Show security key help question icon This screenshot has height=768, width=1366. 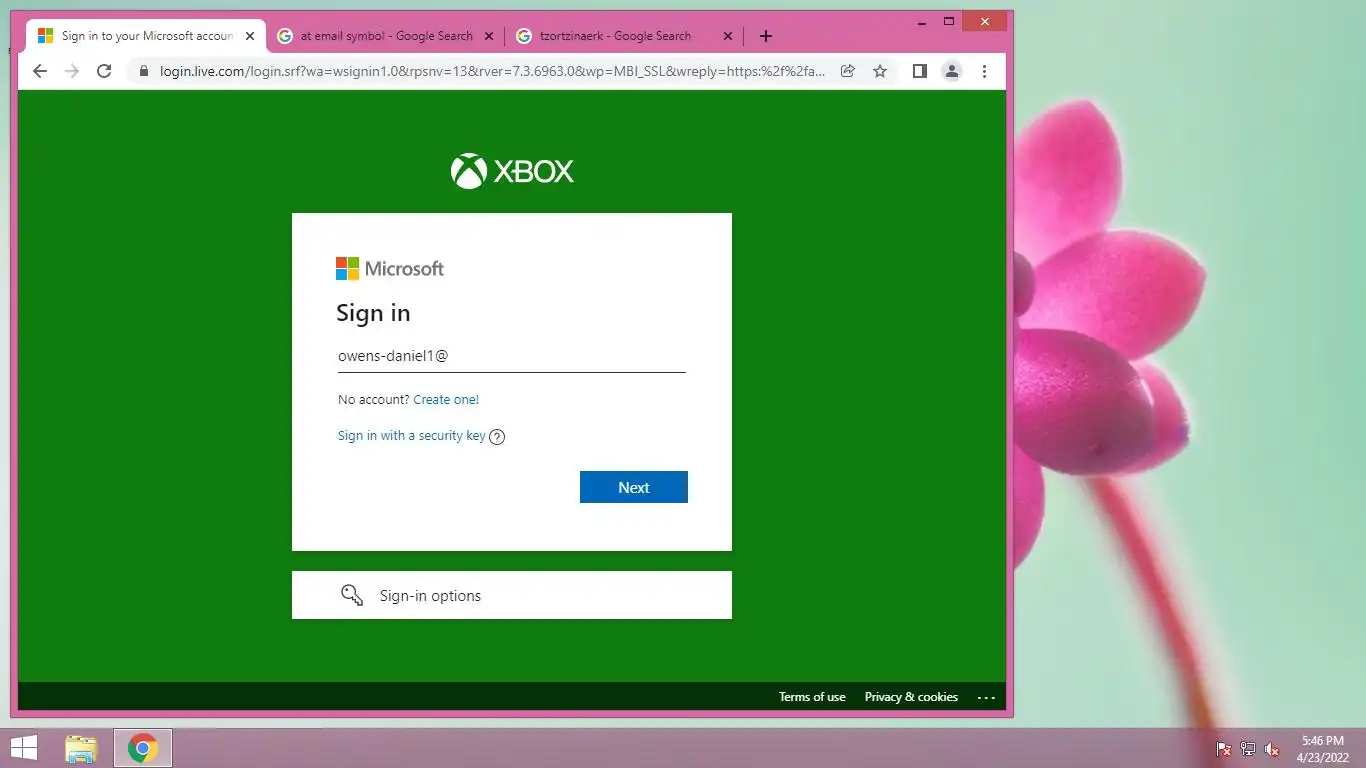click(497, 436)
